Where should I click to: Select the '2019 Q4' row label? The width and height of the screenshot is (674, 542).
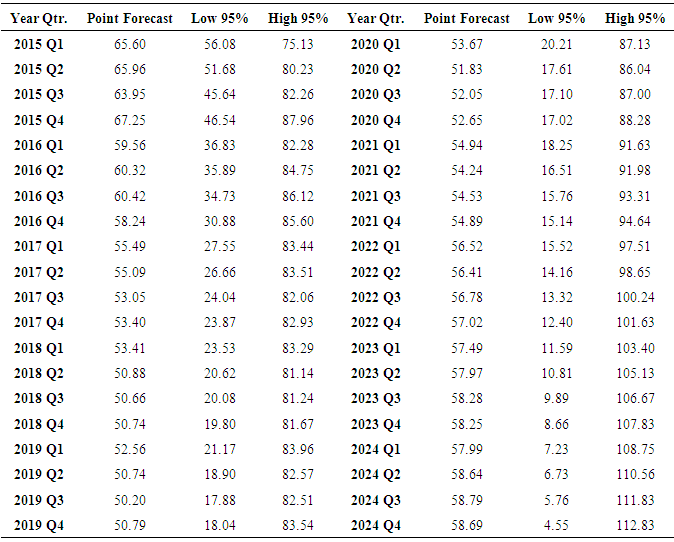[39, 525]
